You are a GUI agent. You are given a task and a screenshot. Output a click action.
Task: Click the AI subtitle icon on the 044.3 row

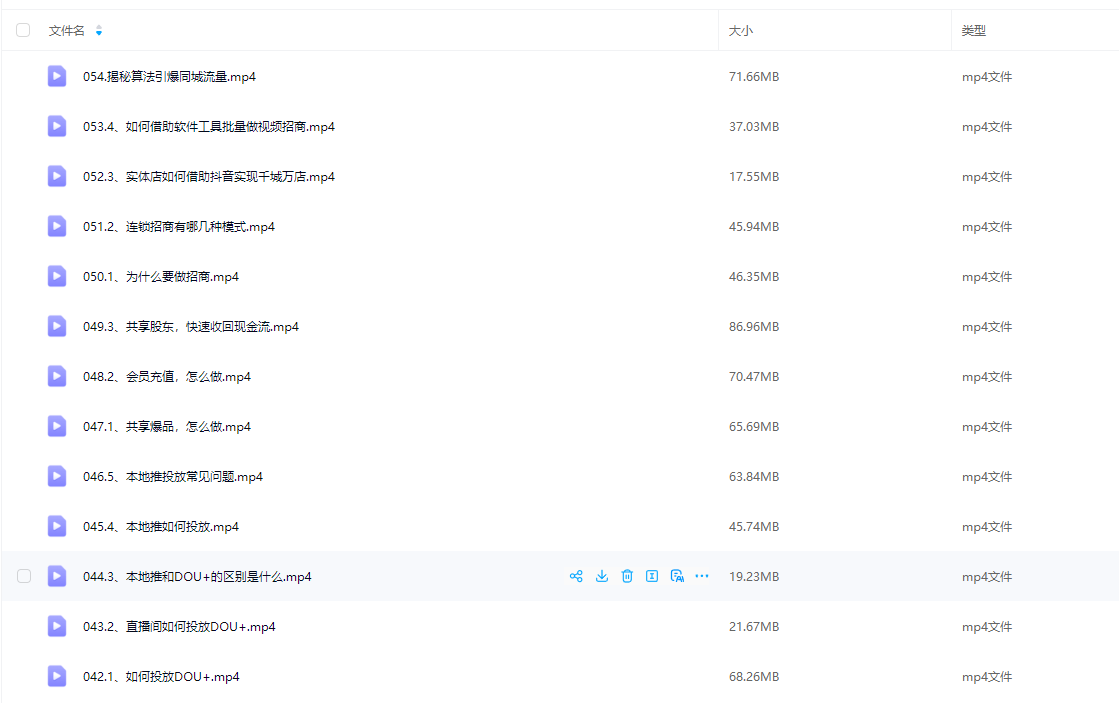tap(677, 576)
